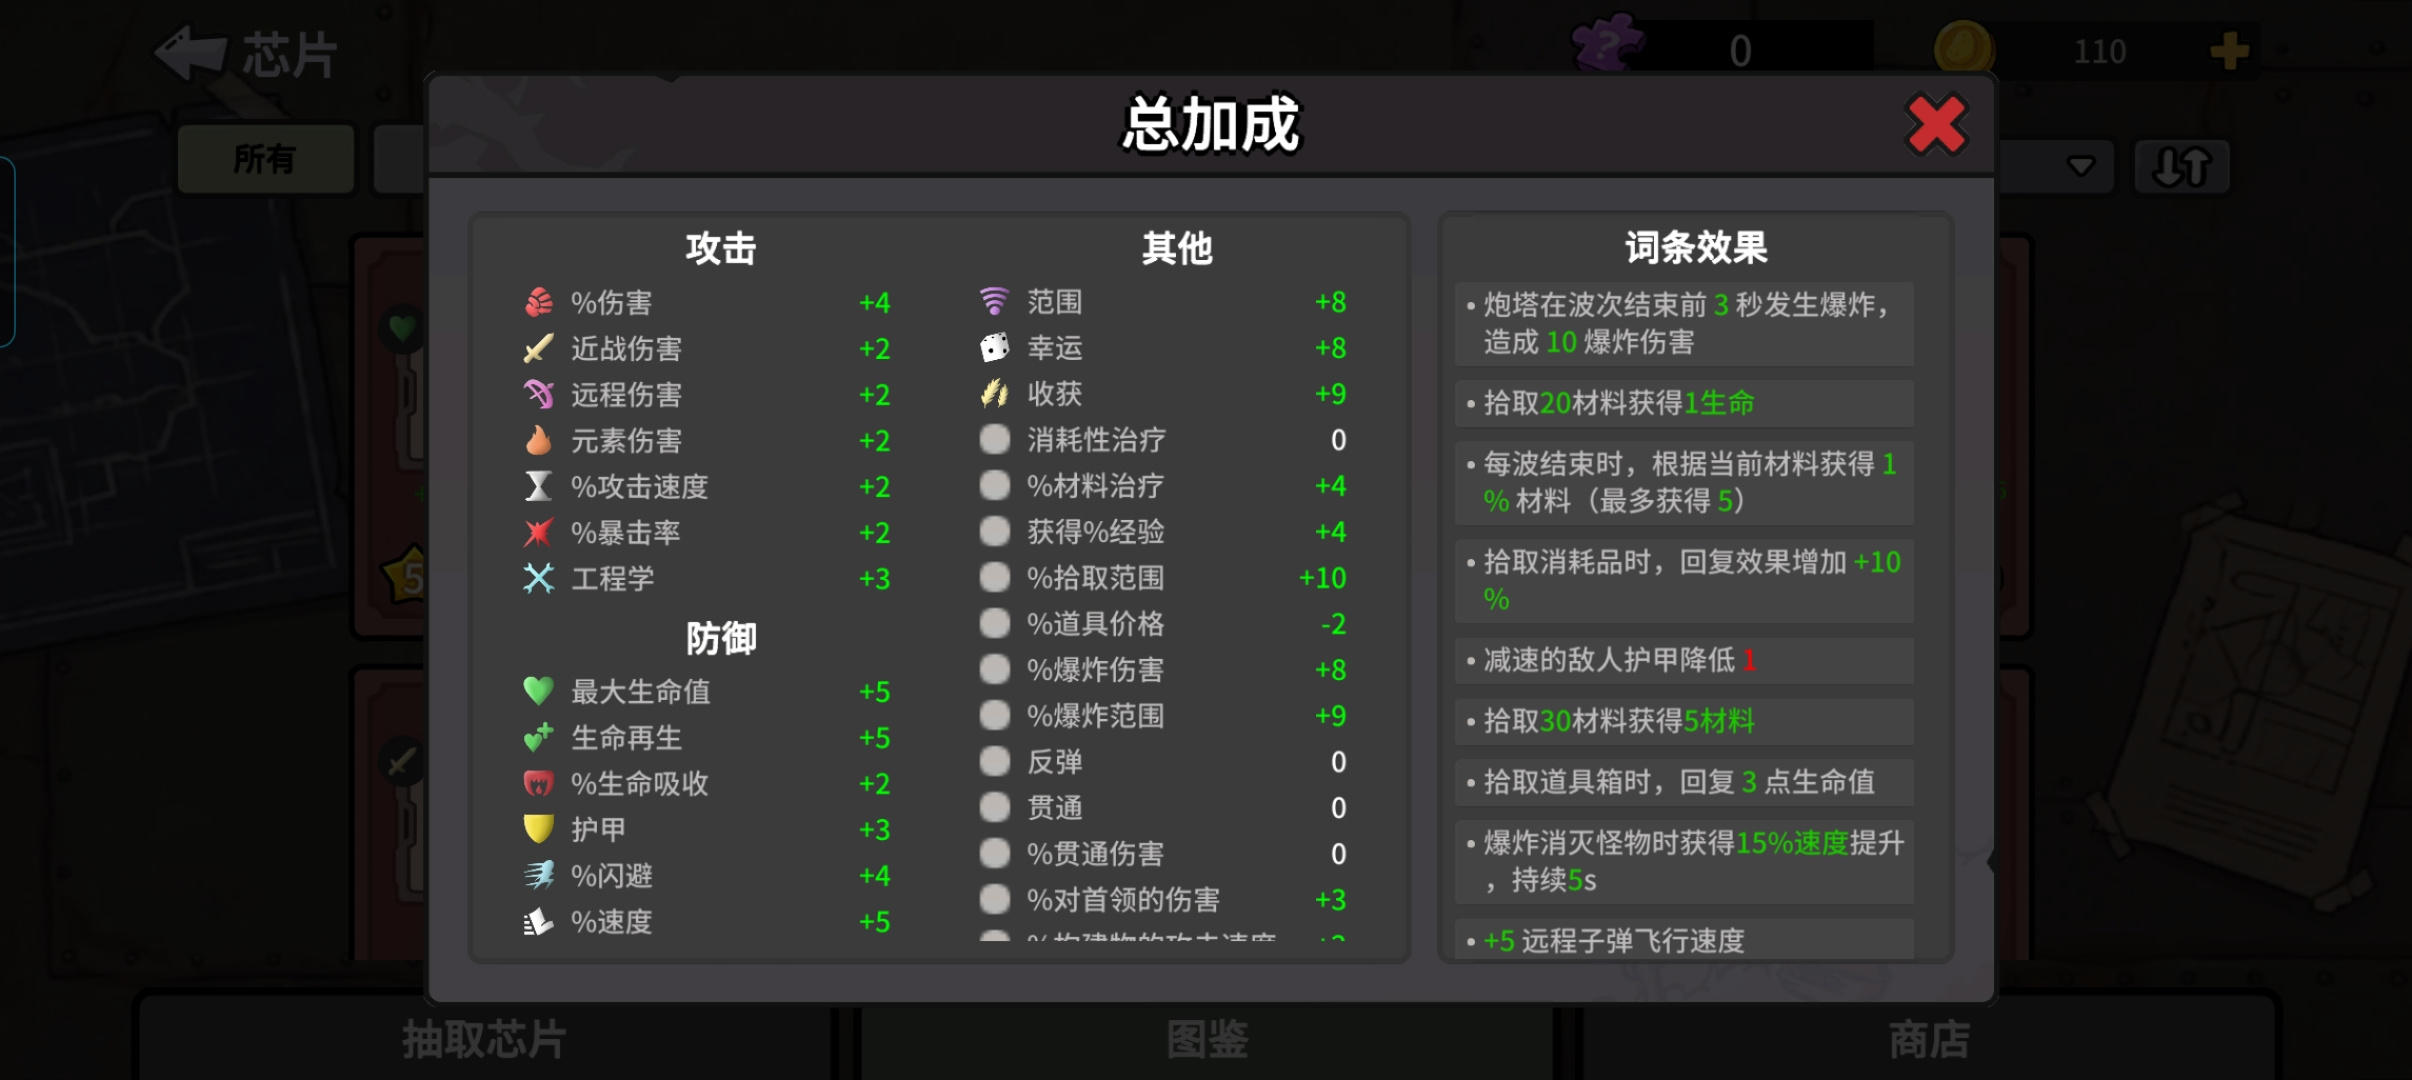2412x1080 pixels.
Task: Click the -2 value for %道具价格
Action: tap(1333, 624)
